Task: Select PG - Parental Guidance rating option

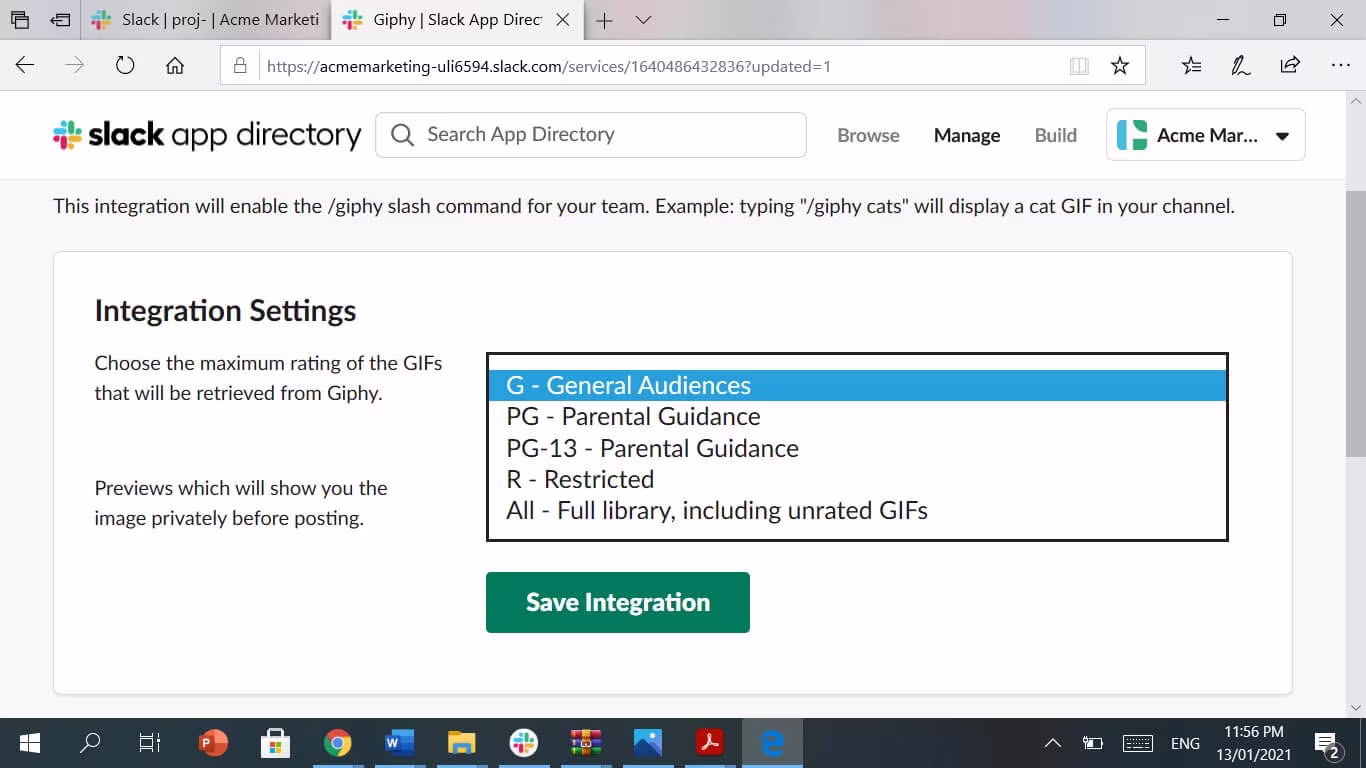Action: (x=633, y=417)
